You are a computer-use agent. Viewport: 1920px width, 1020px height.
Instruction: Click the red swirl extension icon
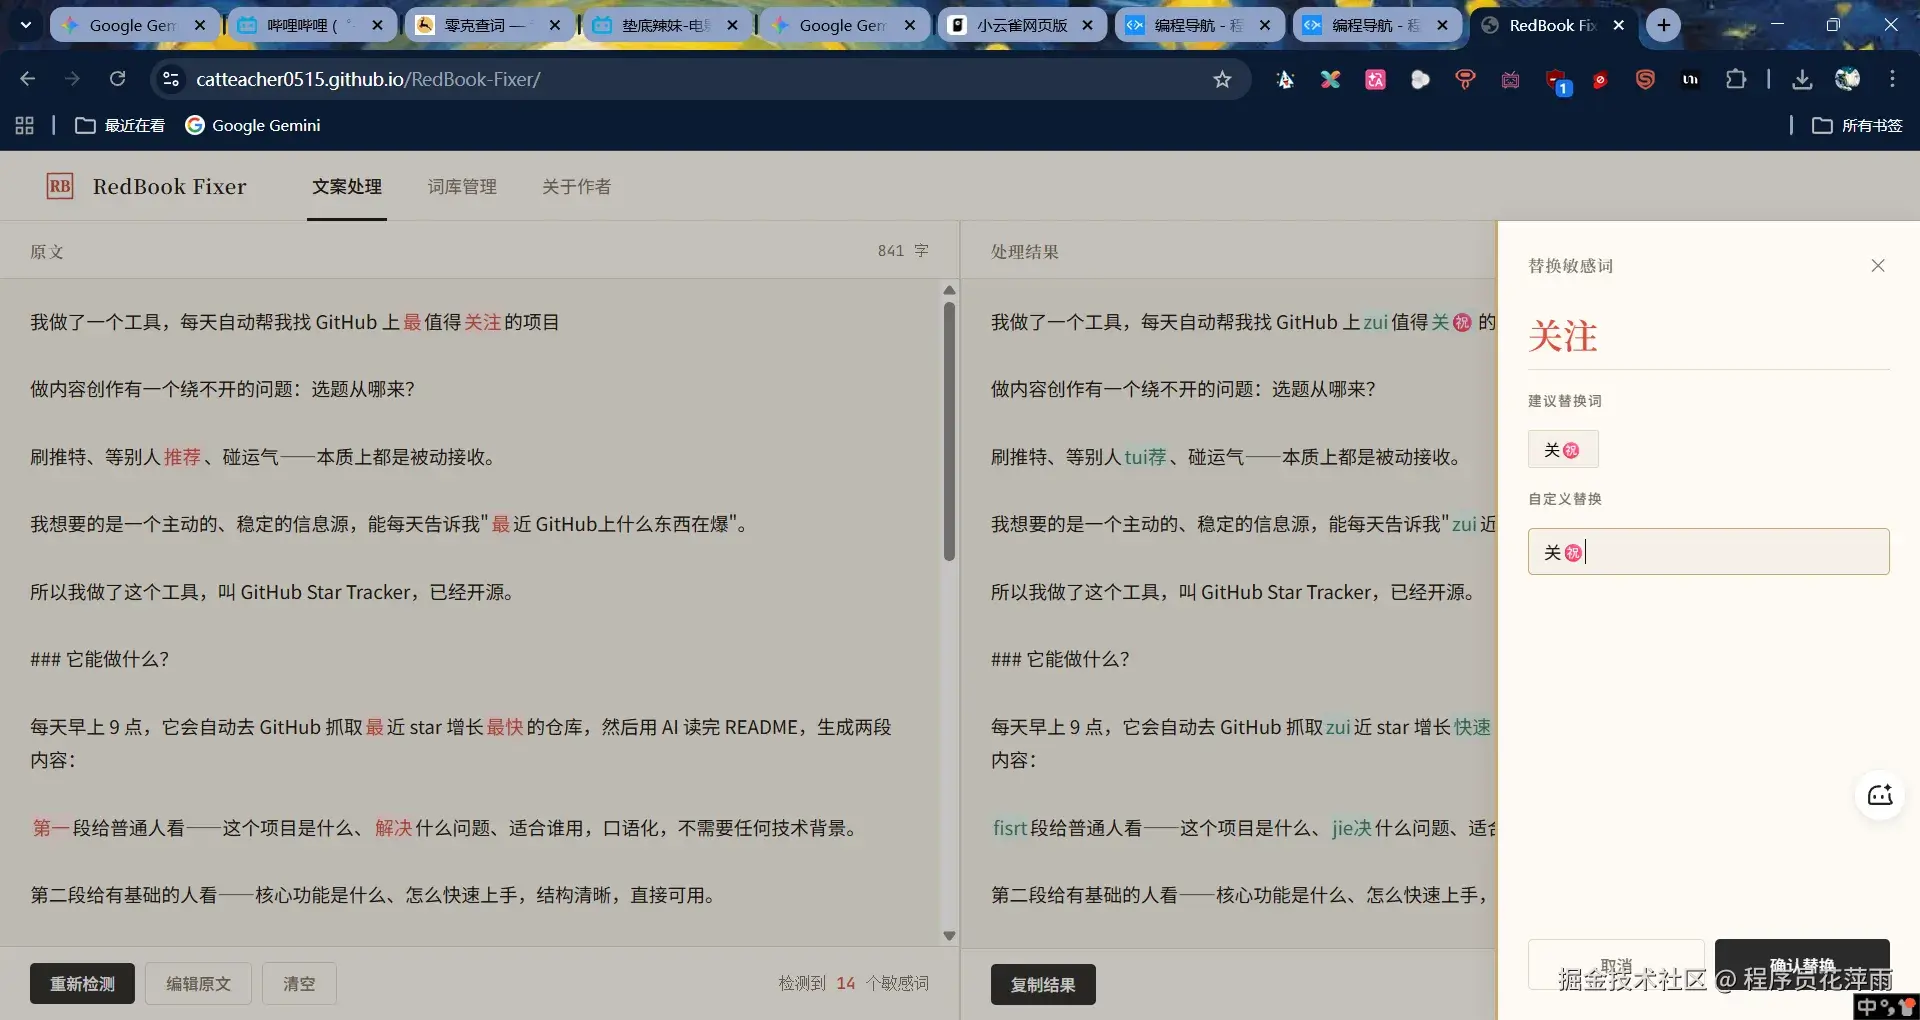pyautogui.click(x=1645, y=79)
